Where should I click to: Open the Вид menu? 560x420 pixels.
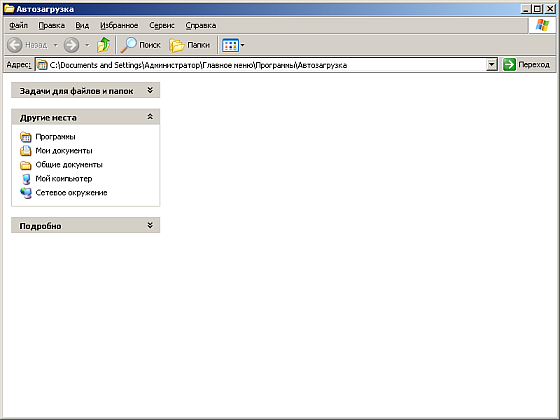[82, 25]
